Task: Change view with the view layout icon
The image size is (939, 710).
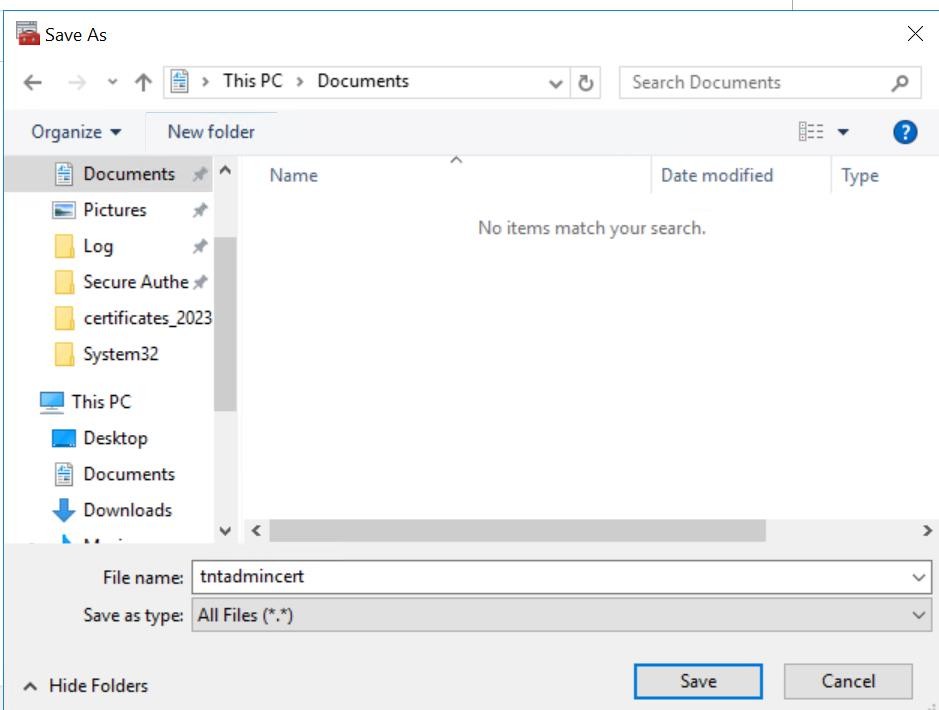Action: (x=811, y=131)
